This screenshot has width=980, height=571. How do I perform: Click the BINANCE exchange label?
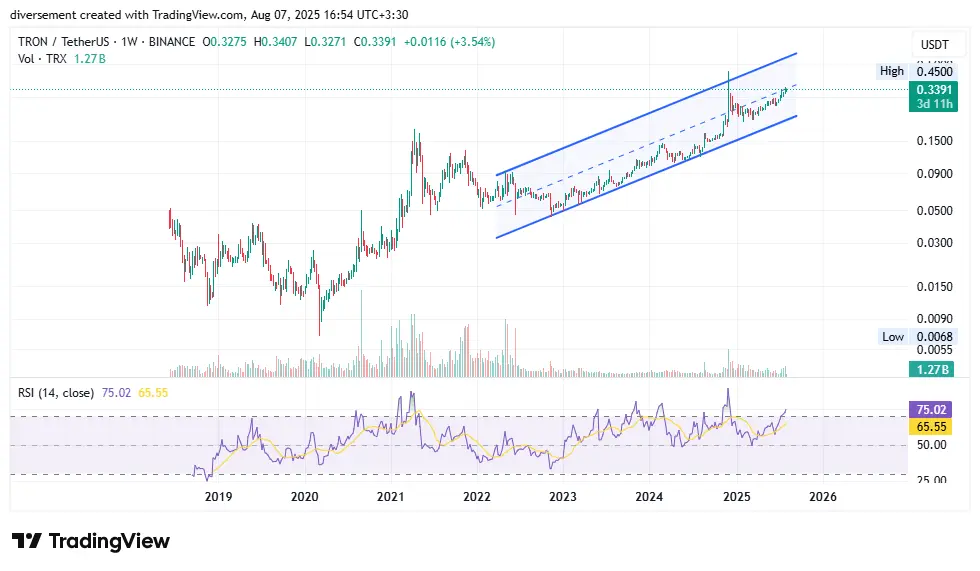coord(173,42)
